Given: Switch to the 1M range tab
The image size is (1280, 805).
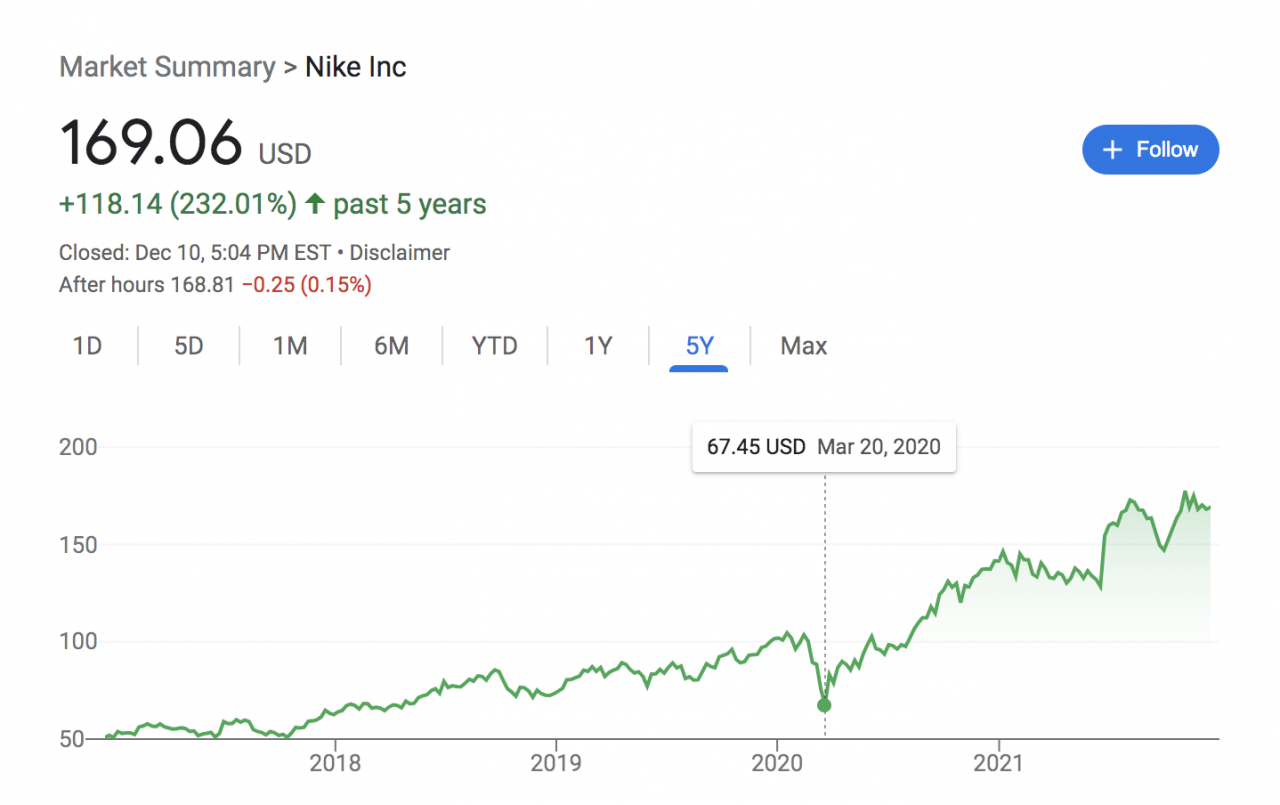Looking at the screenshot, I should coord(290,346).
